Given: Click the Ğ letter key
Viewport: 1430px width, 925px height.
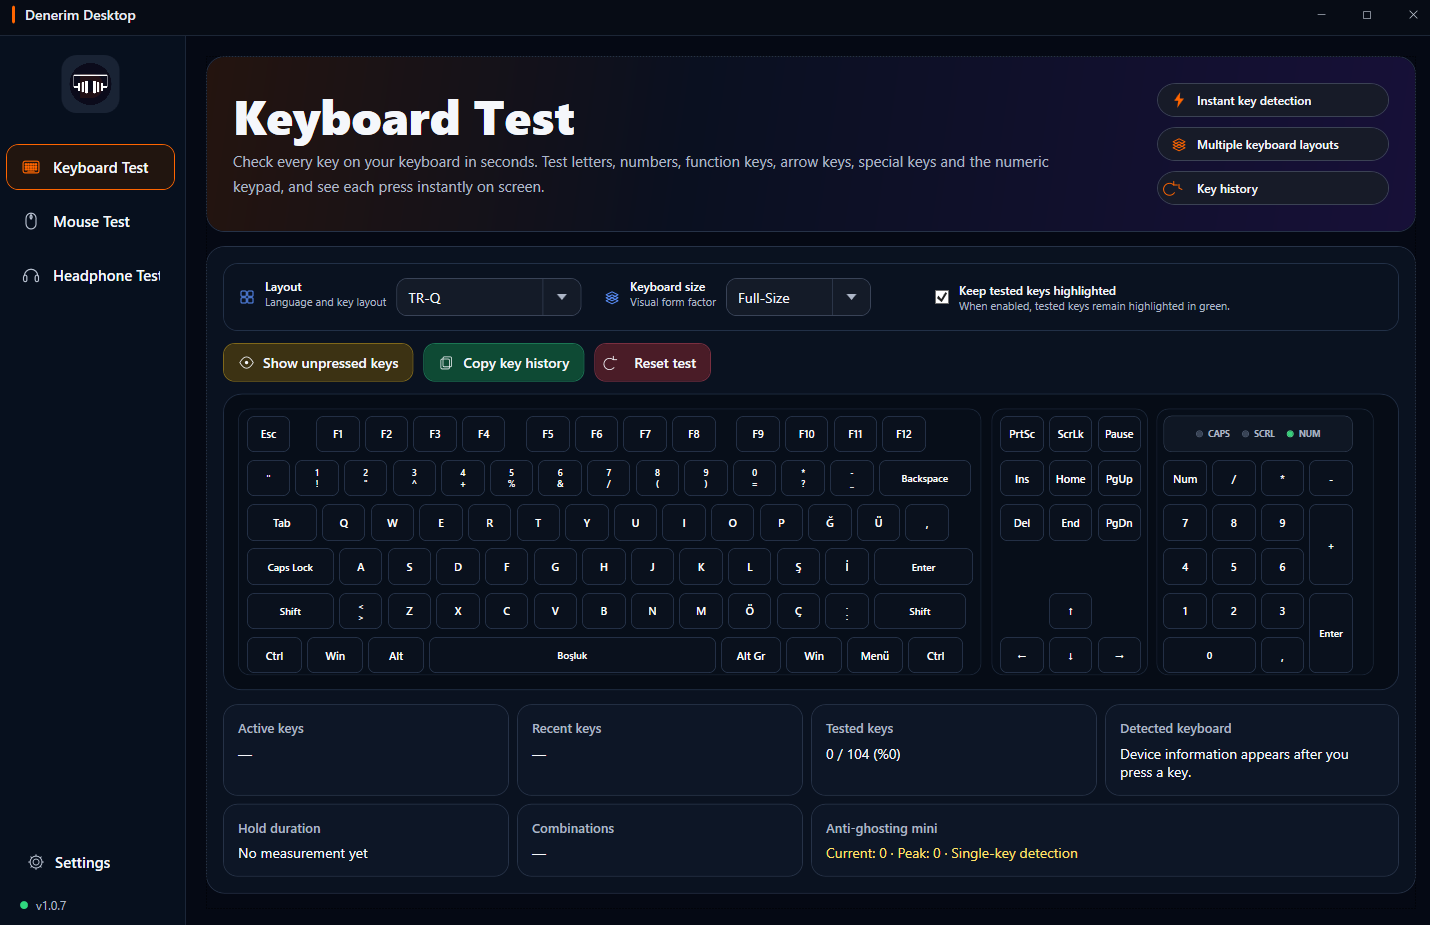Looking at the screenshot, I should pyautogui.click(x=830, y=522).
